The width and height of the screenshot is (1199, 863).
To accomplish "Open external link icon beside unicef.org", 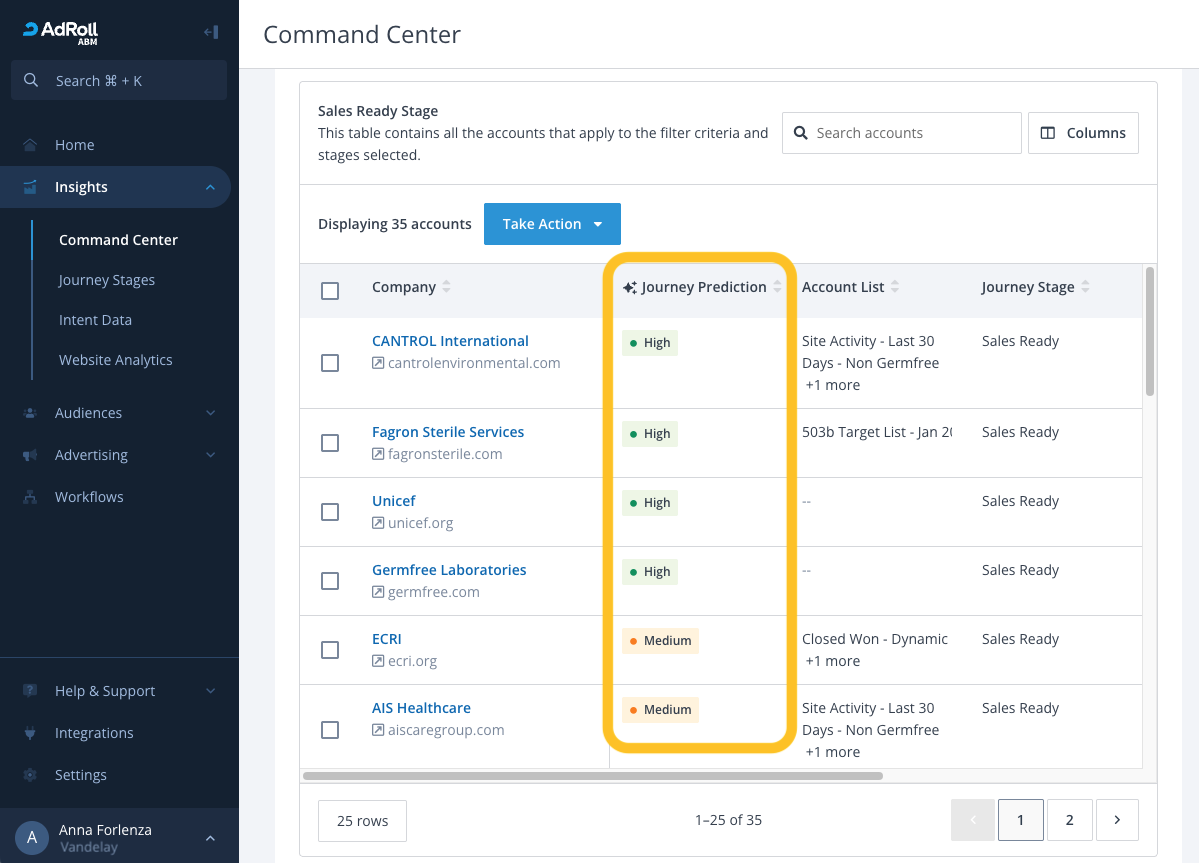I will click(378, 523).
